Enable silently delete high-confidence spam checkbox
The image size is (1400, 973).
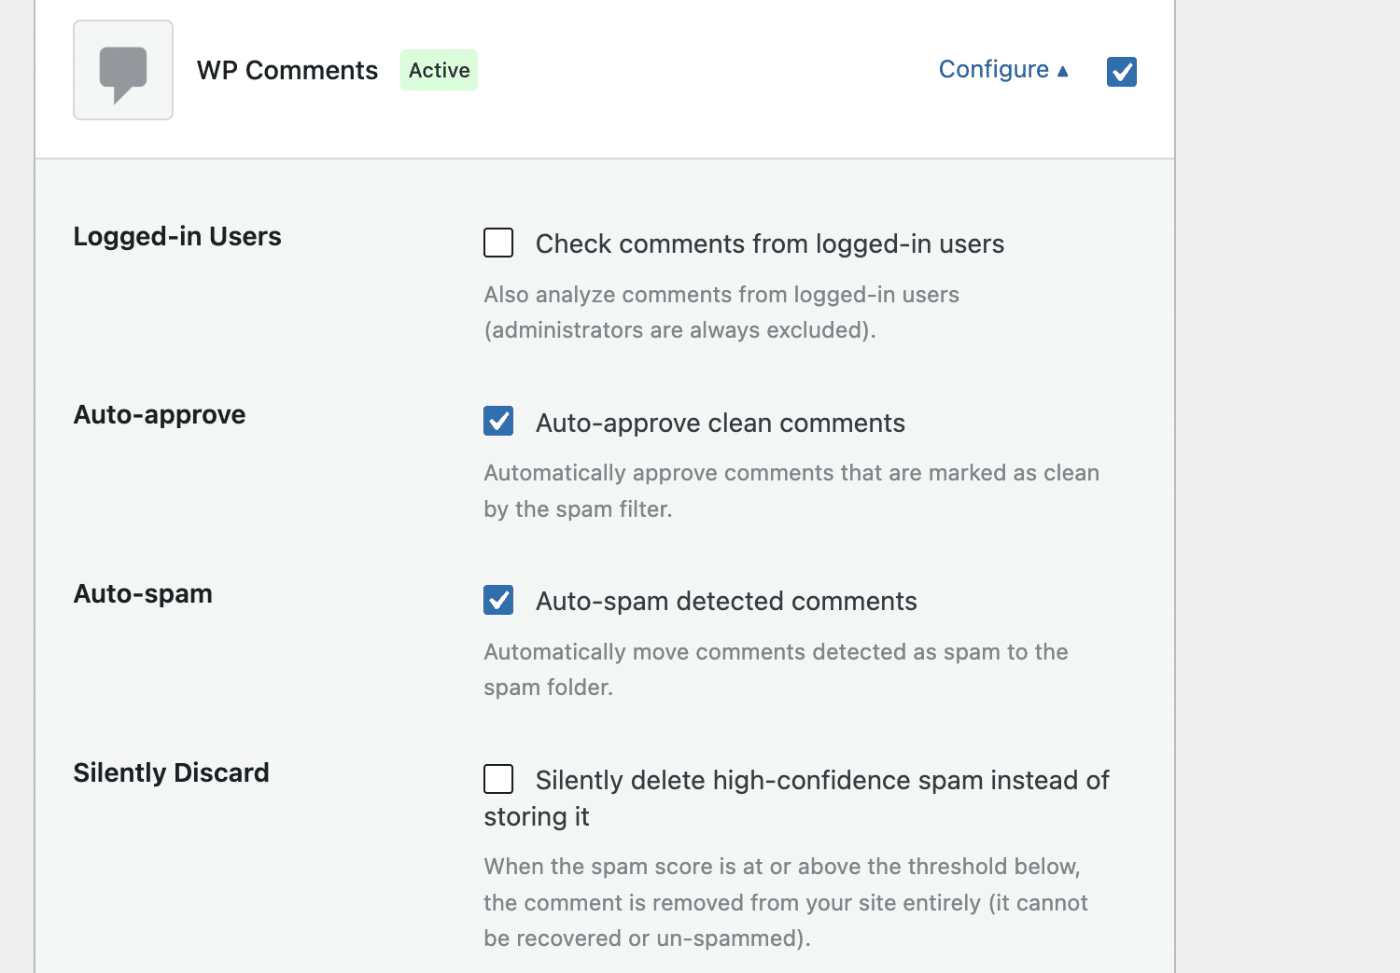pyautogui.click(x=498, y=779)
